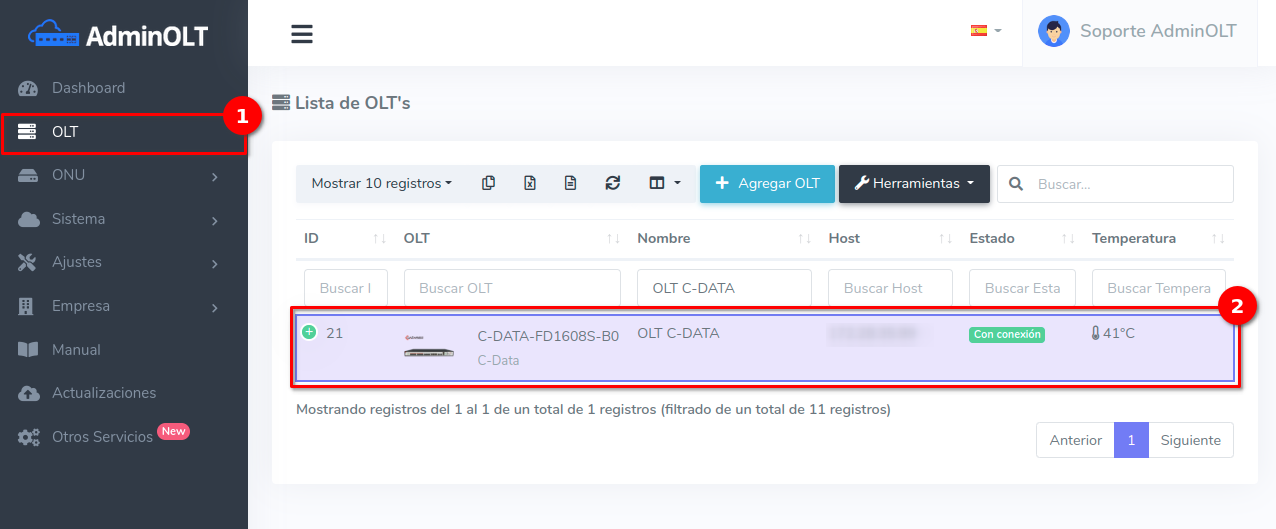Expand the ONU sidebar menu
The width and height of the screenshot is (1276, 529).
124,176
